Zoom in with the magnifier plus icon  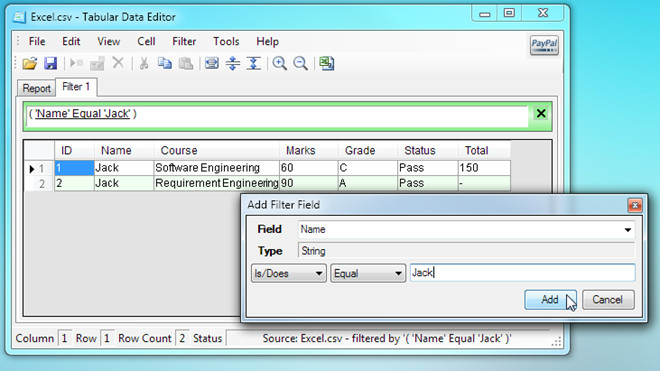click(279, 64)
